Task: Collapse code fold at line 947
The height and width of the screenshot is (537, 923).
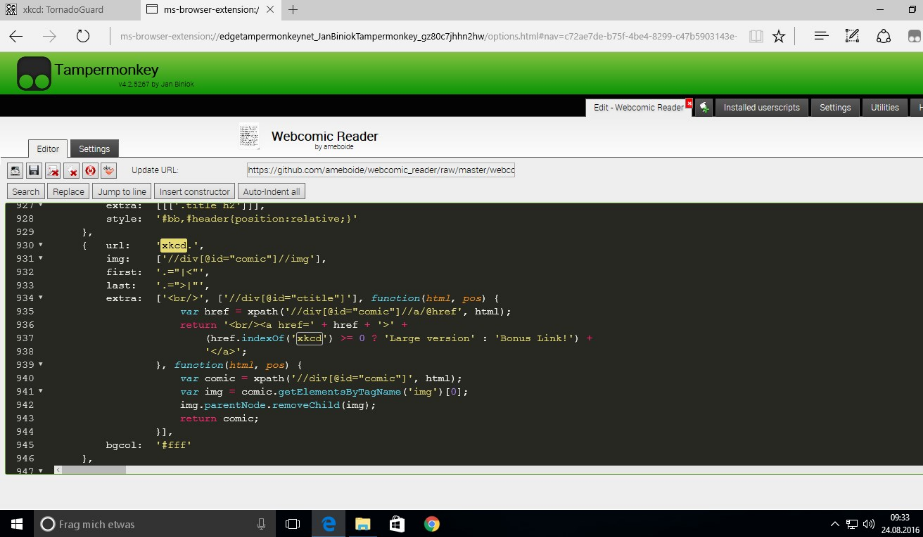Action: [x=41, y=470]
